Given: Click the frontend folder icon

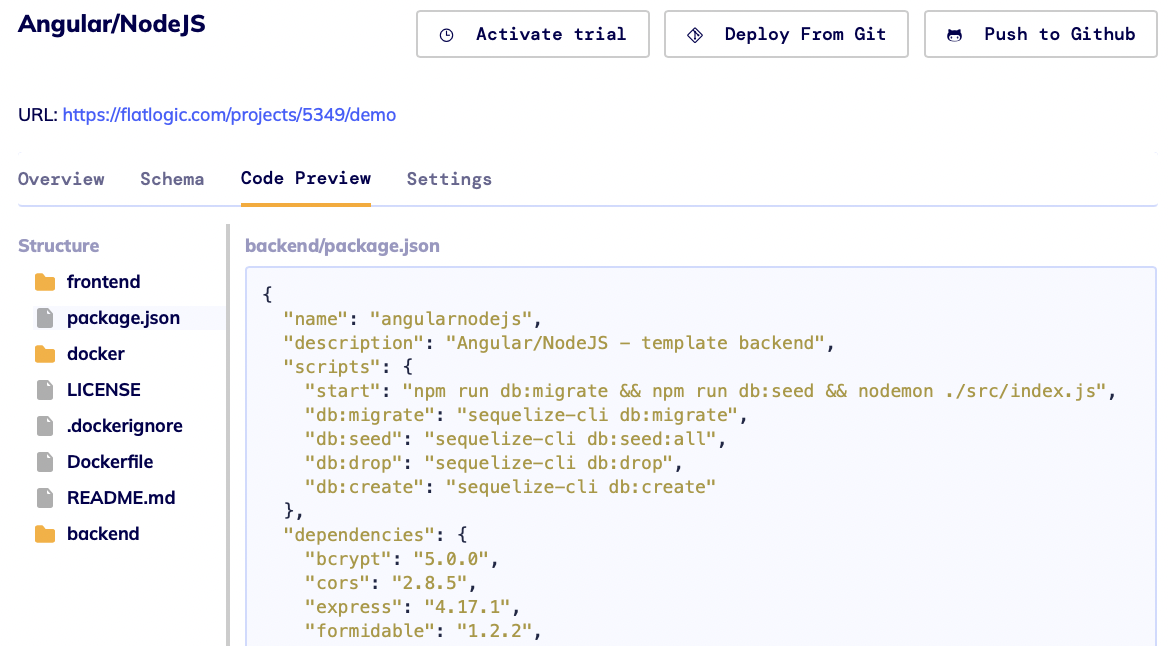Looking at the screenshot, I should pyautogui.click(x=45, y=282).
